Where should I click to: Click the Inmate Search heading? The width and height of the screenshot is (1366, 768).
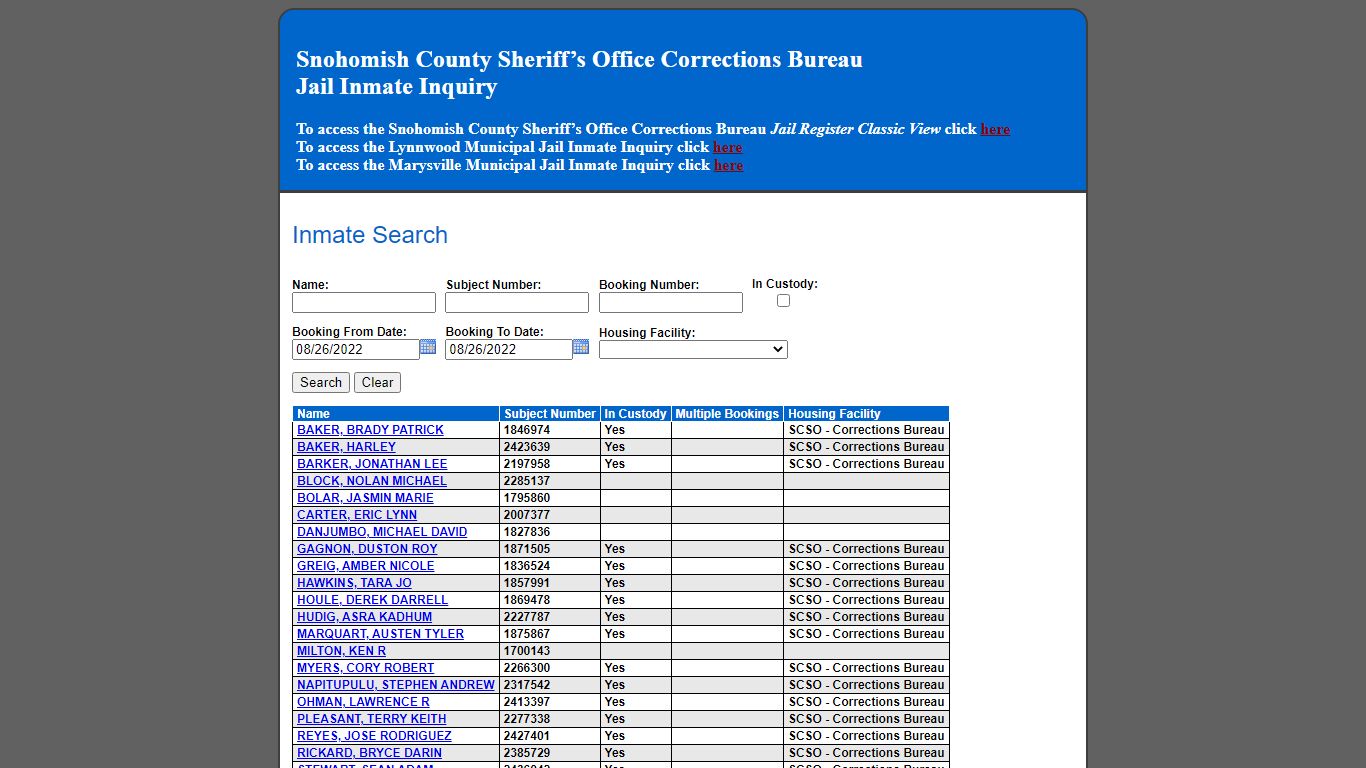coord(370,235)
